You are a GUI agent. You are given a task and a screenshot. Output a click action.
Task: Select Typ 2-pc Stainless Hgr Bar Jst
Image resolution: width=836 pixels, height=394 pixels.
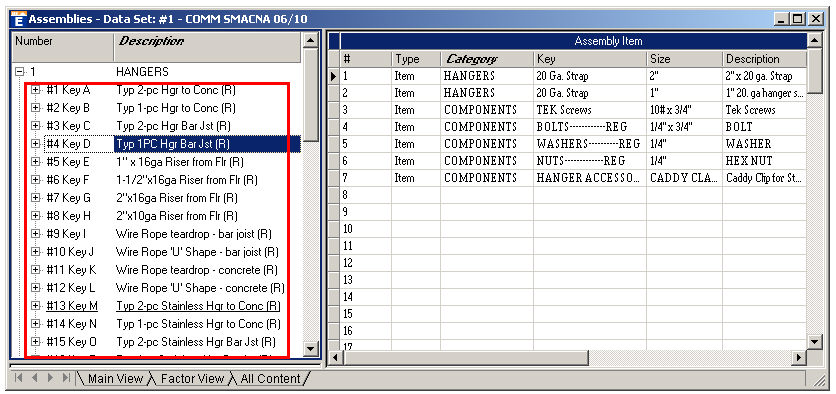click(x=196, y=342)
